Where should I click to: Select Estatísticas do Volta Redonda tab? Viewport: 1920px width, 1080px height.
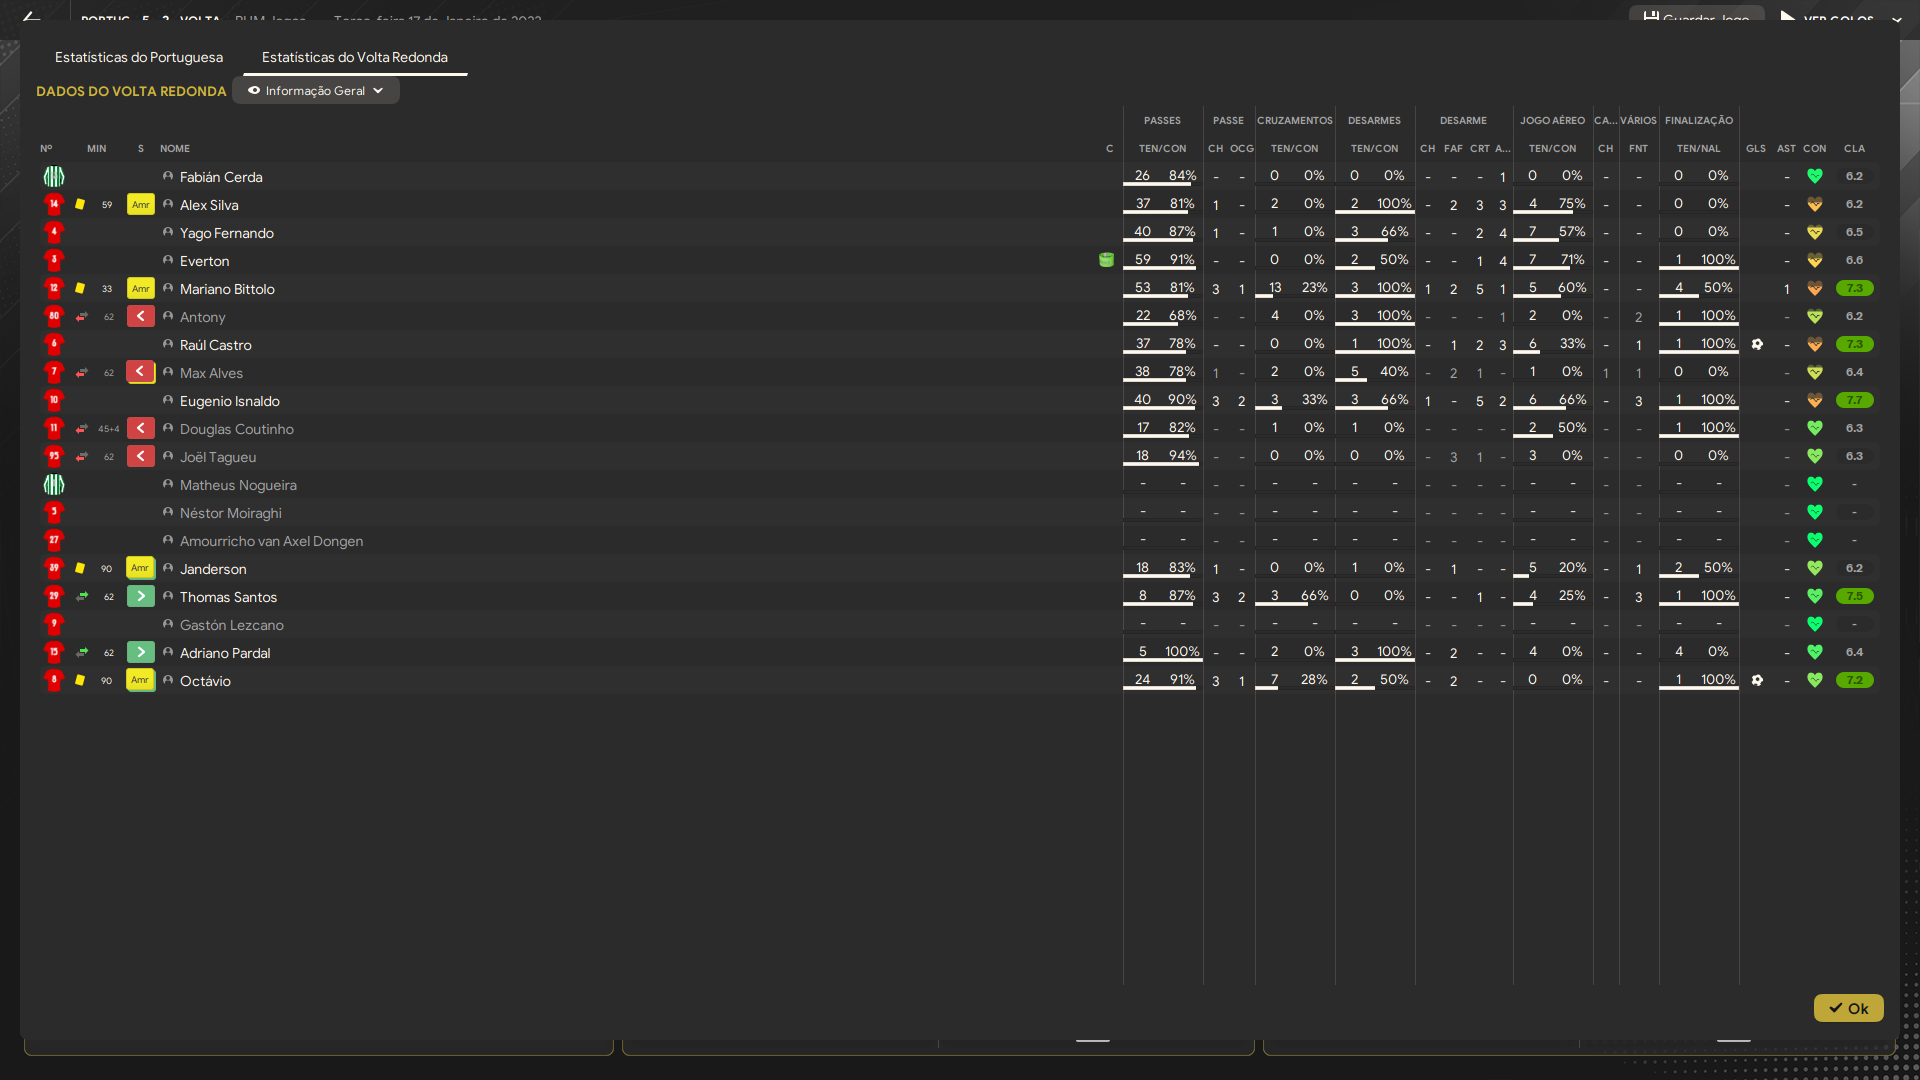pos(355,57)
